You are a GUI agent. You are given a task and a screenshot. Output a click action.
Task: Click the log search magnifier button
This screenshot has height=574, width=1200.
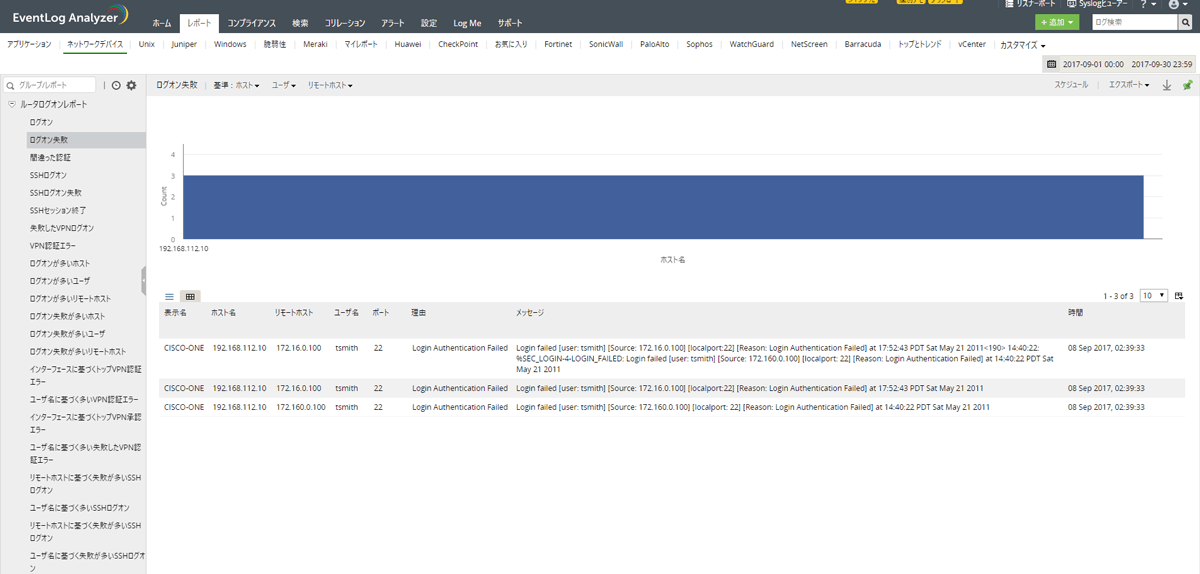coord(1184,21)
